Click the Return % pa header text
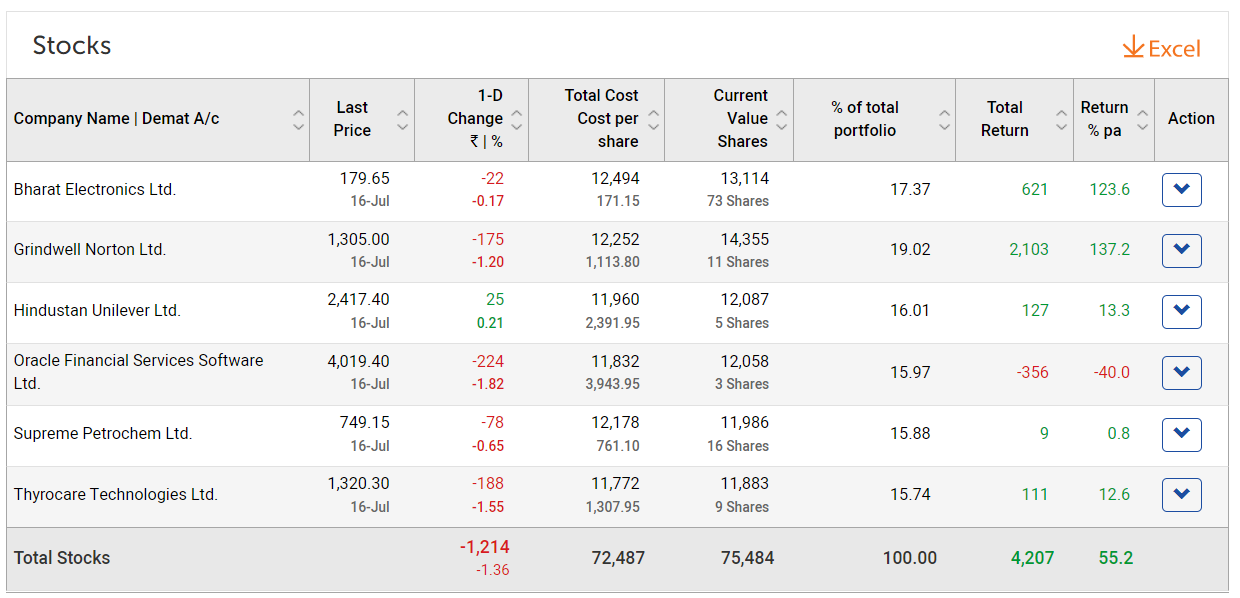 point(1105,119)
